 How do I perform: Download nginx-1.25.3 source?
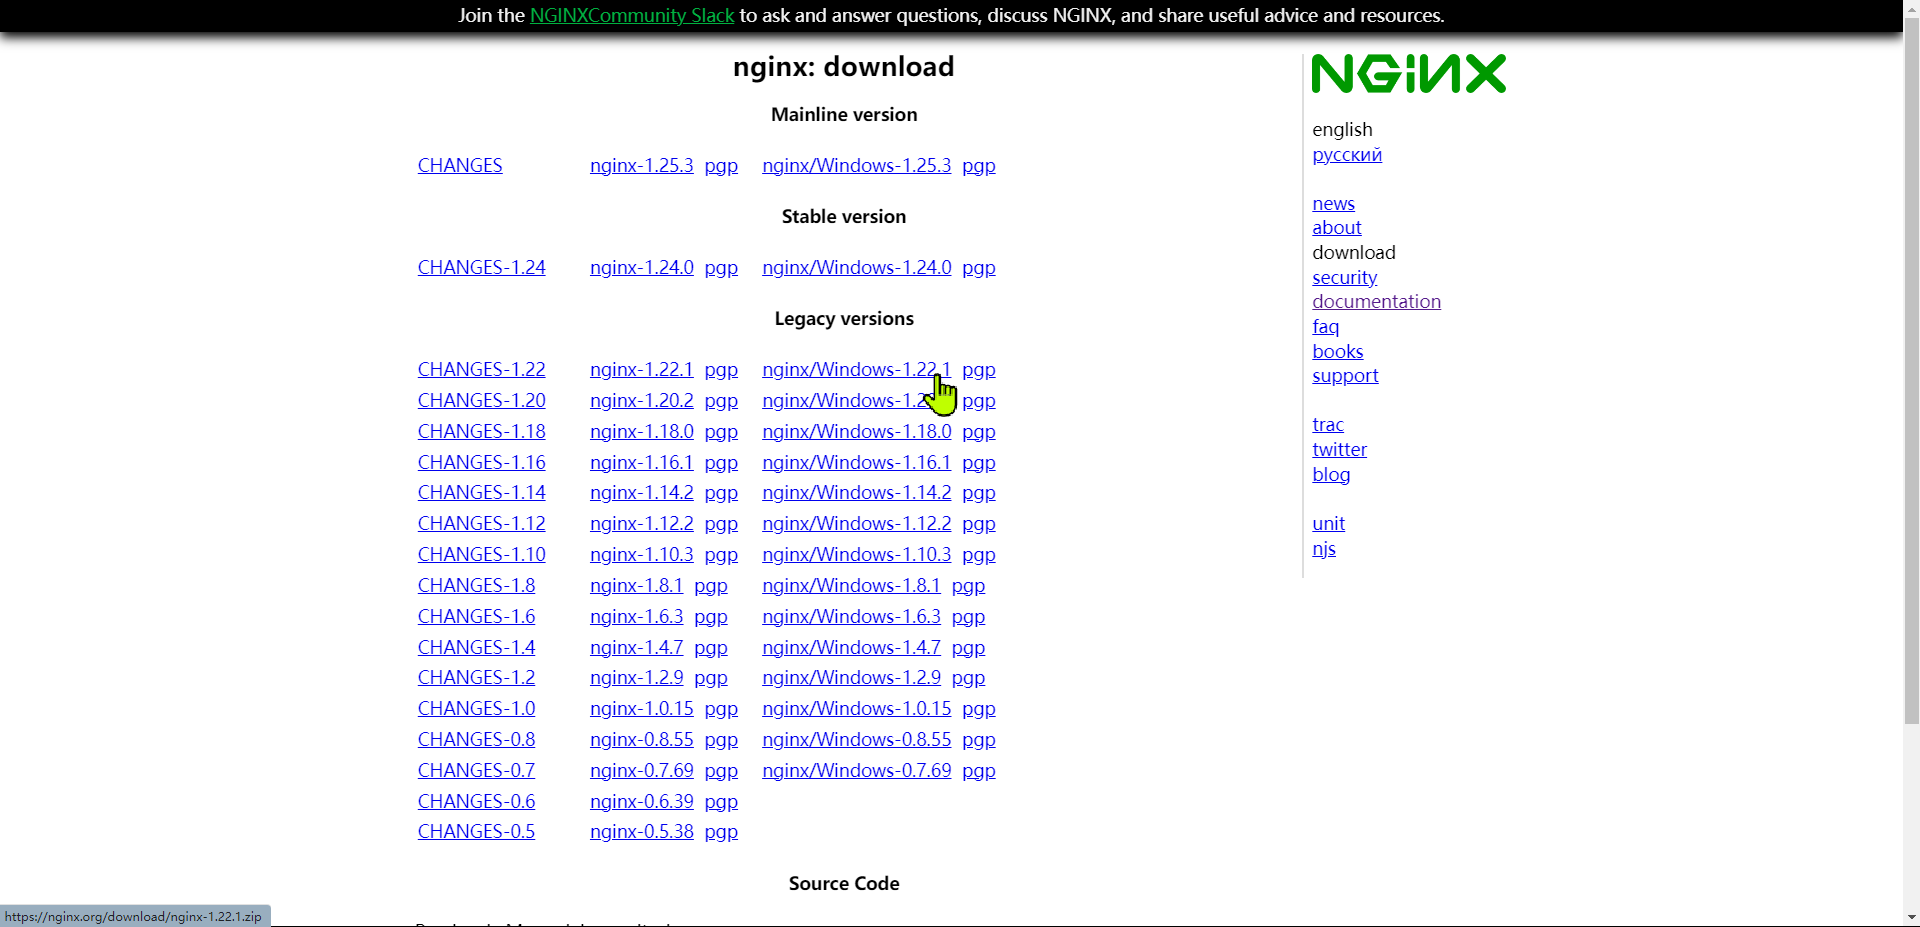(x=642, y=166)
